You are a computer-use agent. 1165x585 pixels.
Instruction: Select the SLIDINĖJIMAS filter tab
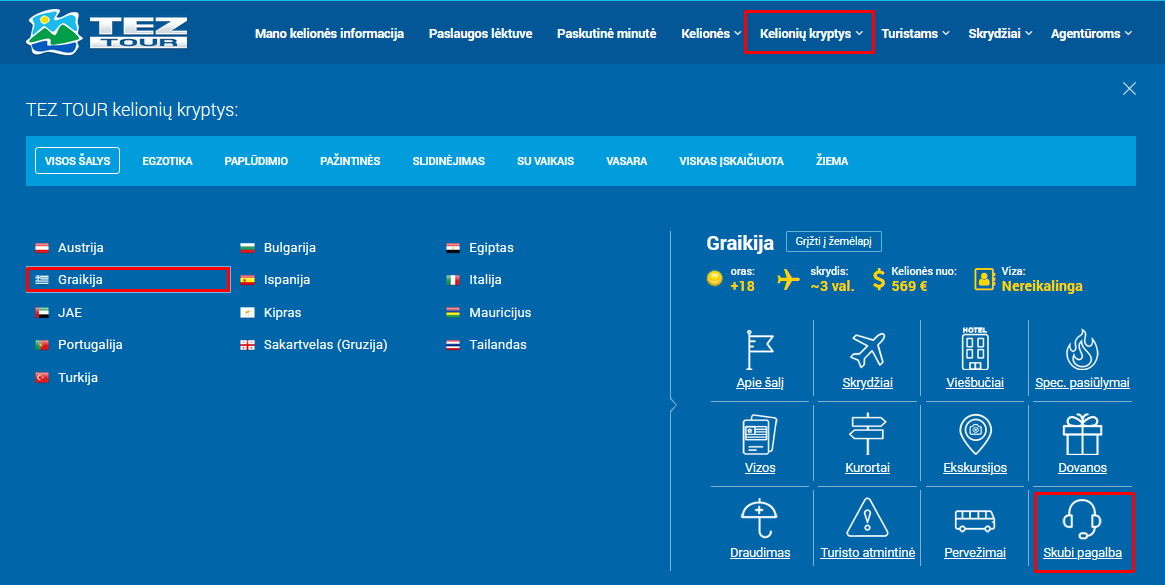(449, 161)
